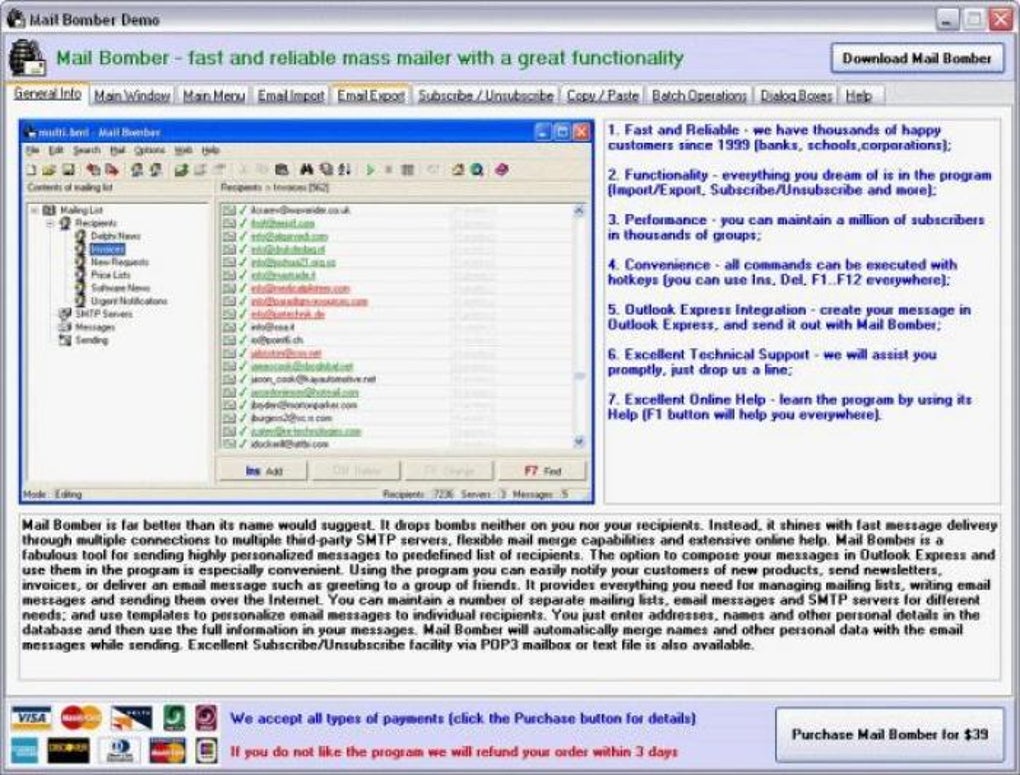Click recipient list scroll down arrow
The image size is (1020, 775).
coord(578,442)
